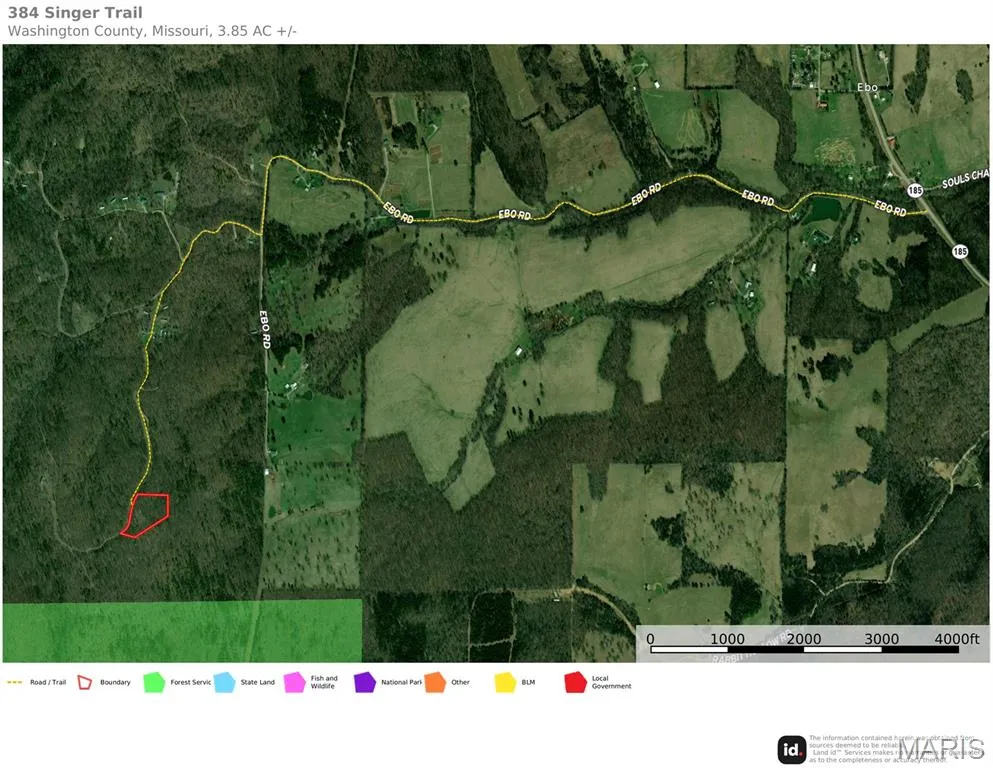Click the blue State Land legend icon

224,682
